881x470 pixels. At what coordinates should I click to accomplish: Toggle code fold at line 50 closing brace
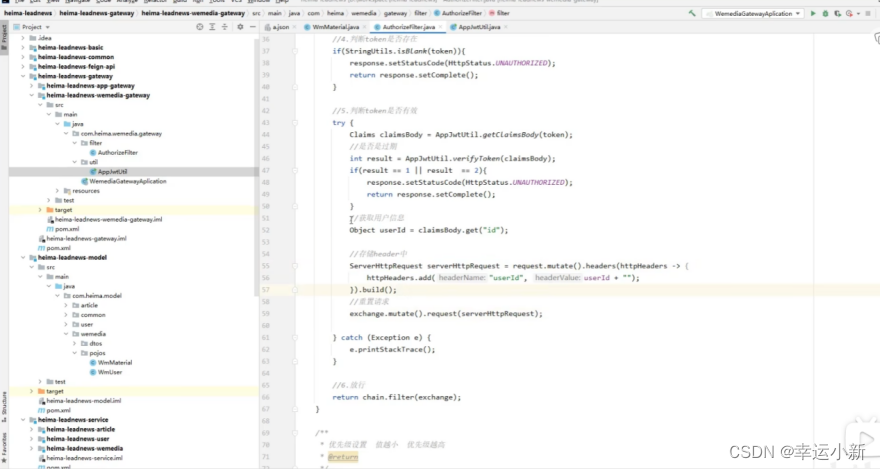click(x=295, y=206)
